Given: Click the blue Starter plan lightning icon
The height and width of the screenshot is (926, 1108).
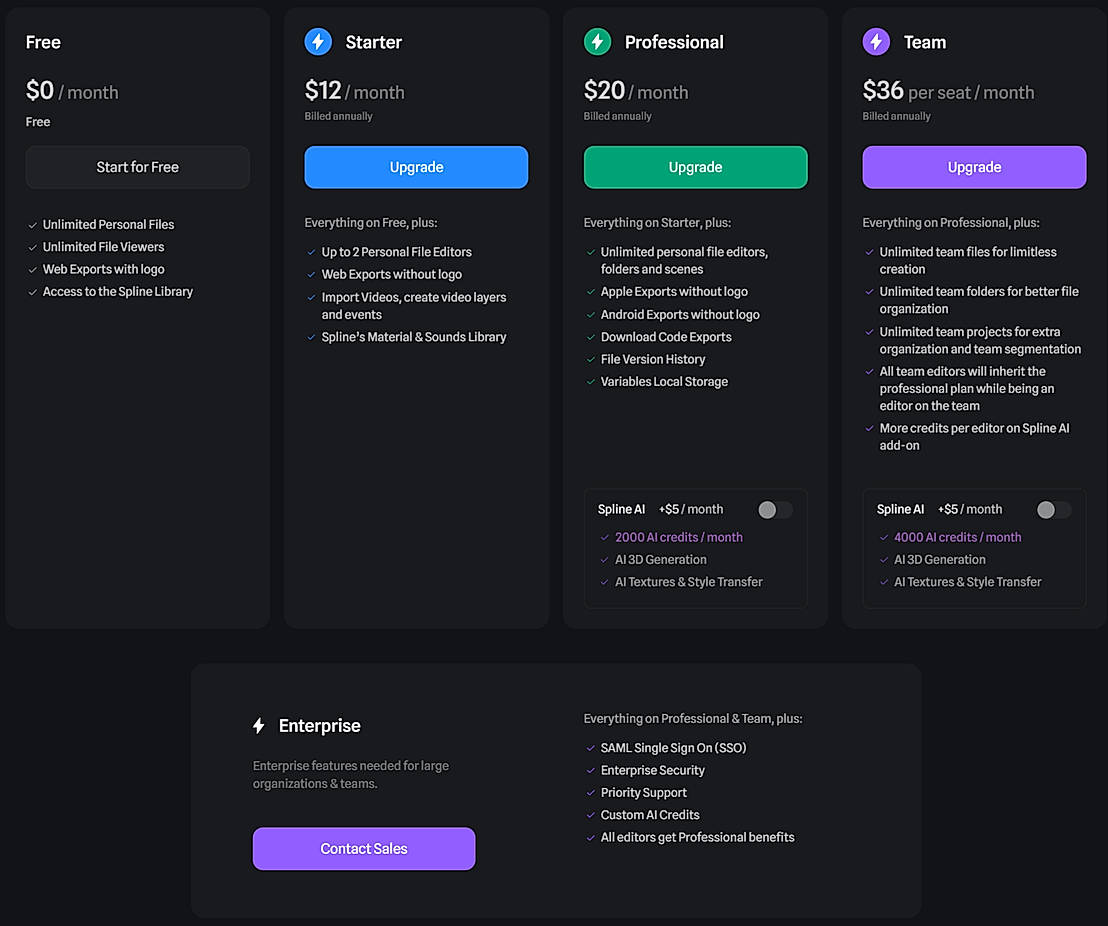Looking at the screenshot, I should [318, 42].
